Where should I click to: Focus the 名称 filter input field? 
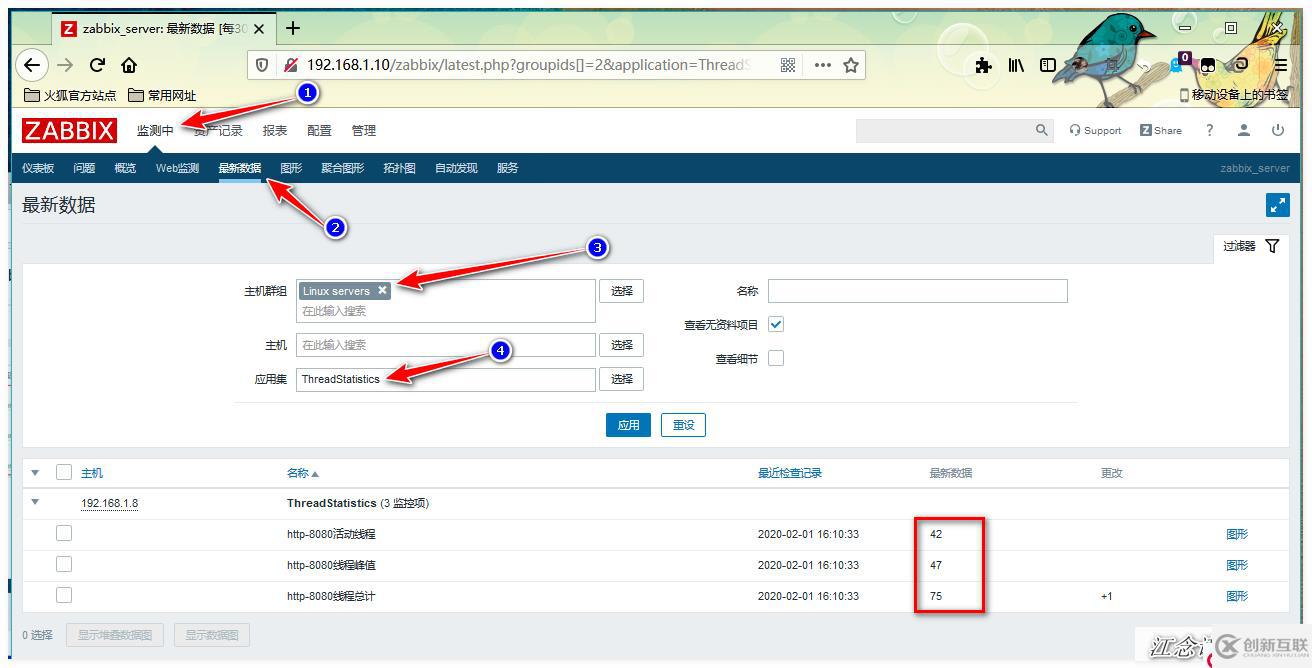pyautogui.click(x=917, y=291)
